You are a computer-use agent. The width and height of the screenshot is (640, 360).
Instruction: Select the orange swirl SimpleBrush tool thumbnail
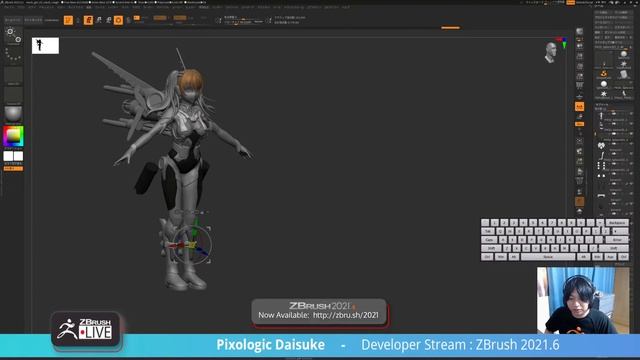click(604, 74)
